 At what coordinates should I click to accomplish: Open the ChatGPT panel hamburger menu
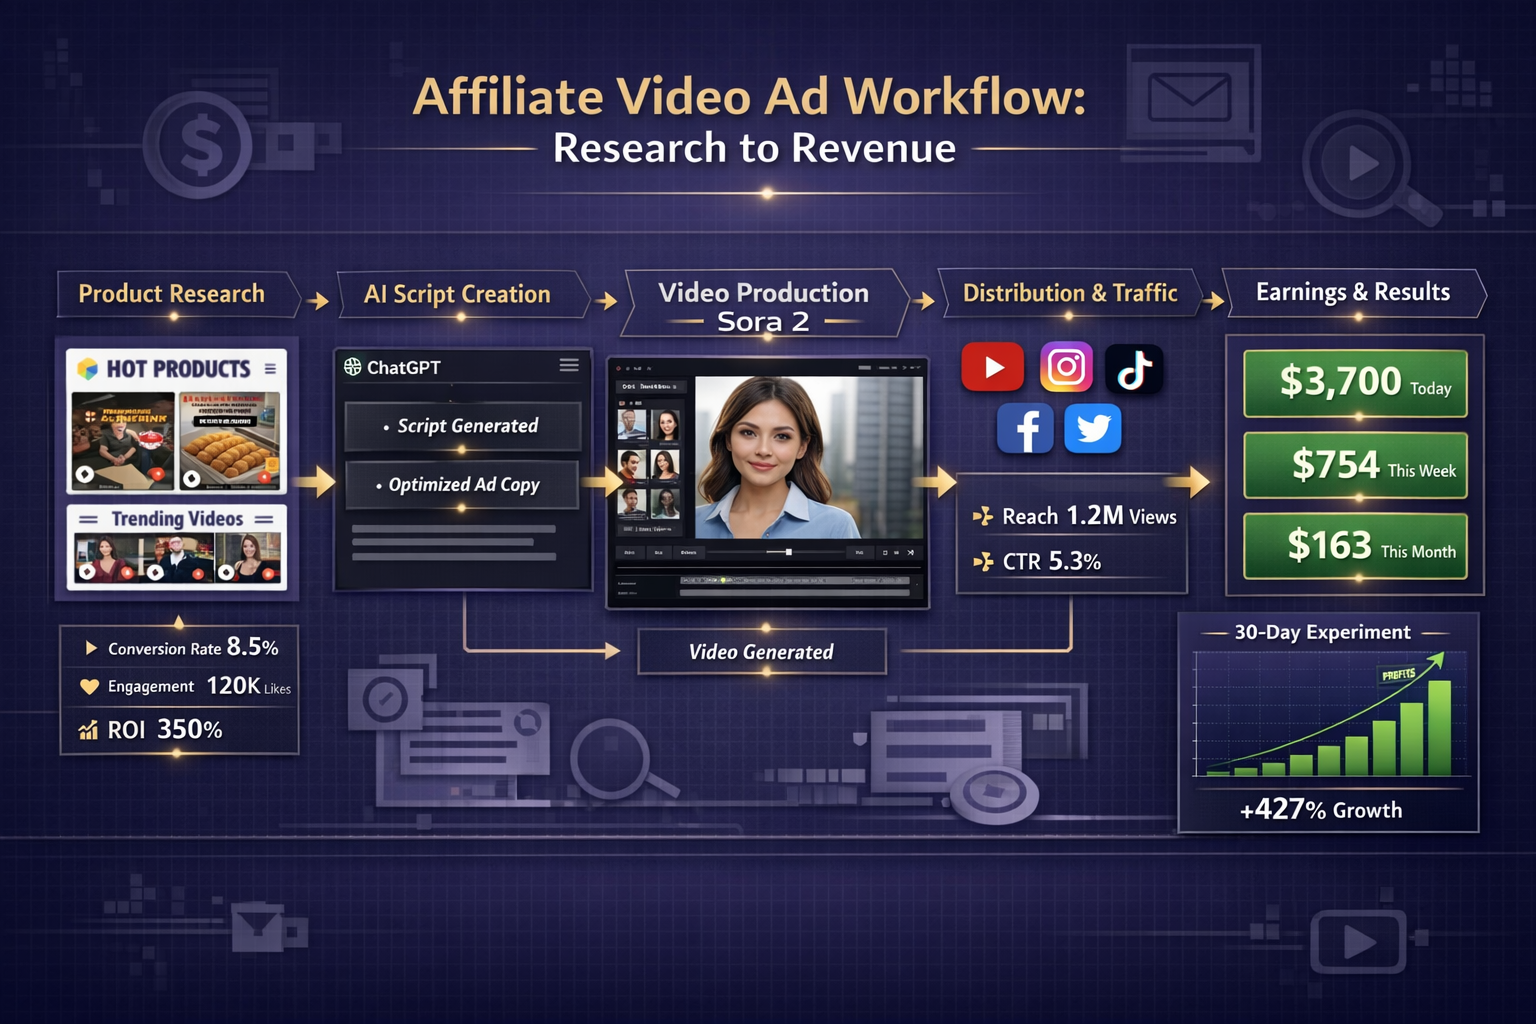[x=568, y=366]
